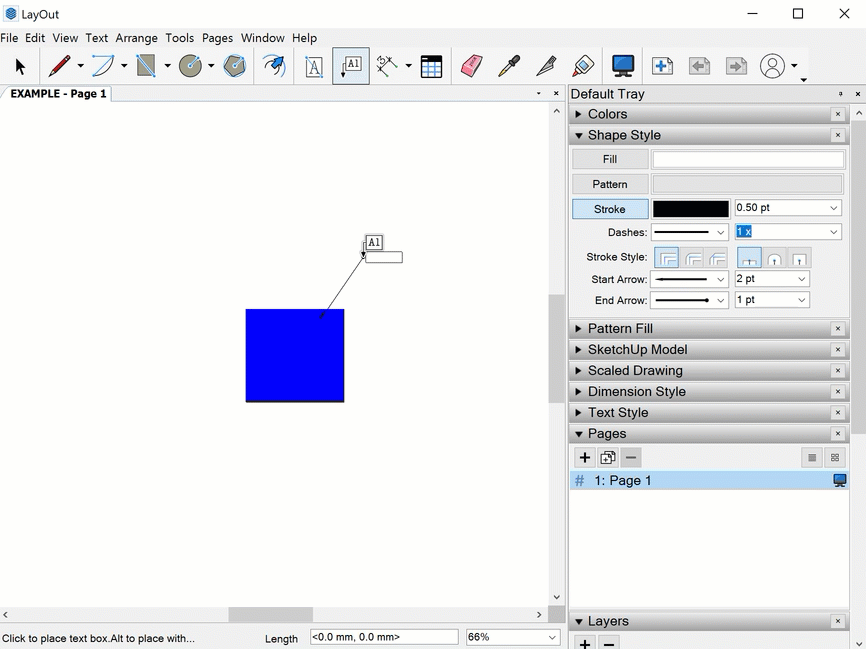866x649 pixels.
Task: Disable the Stroke setting
Action: (x=609, y=208)
